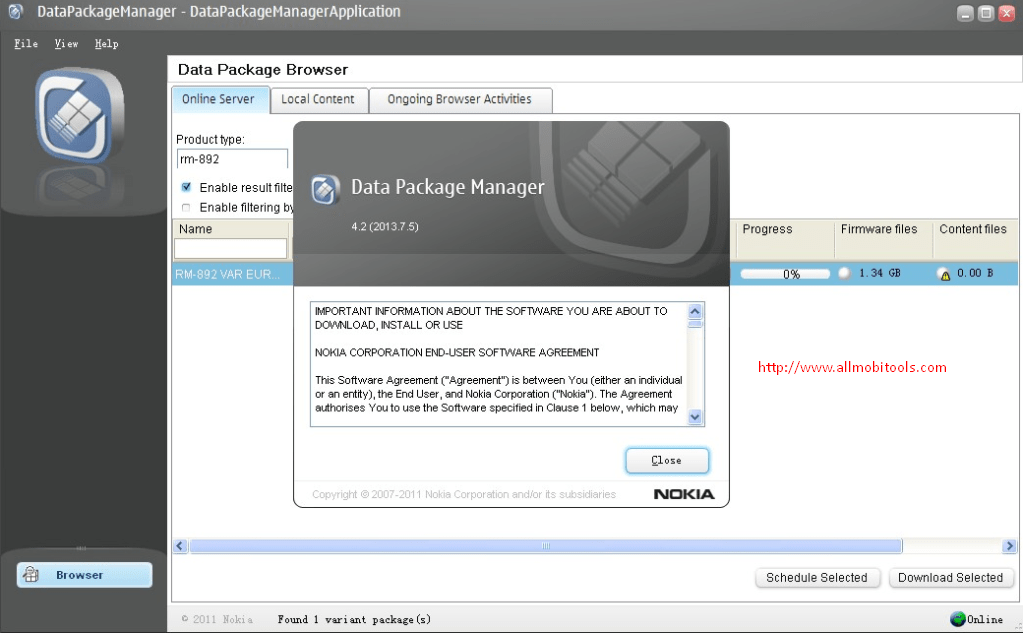
Task: Click the 1.34 GB firmware size value
Action: click(879, 273)
